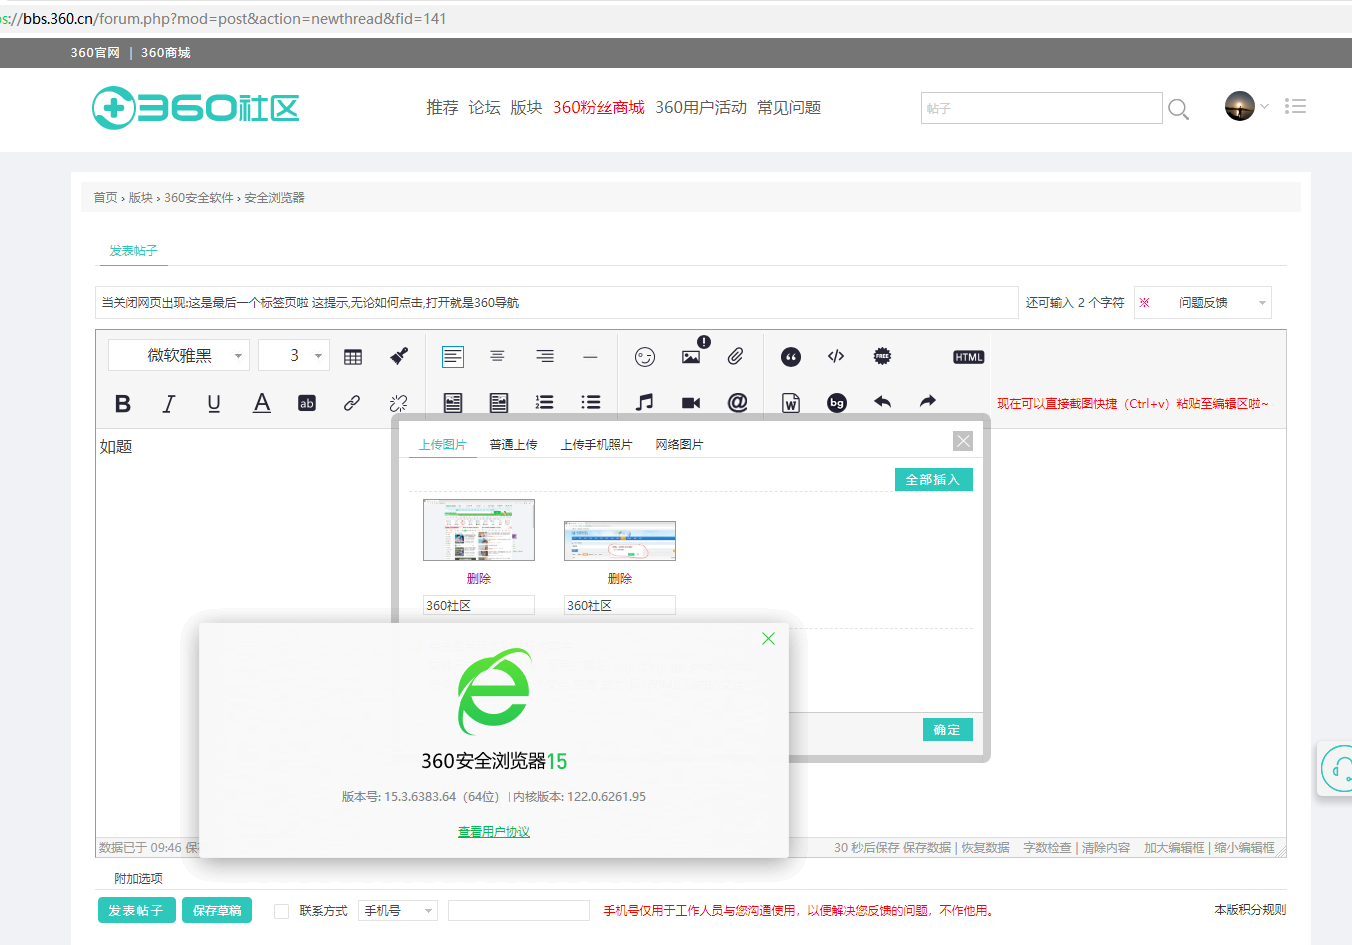1352x945 pixels.
Task: Insert music with the note icon
Action: pyautogui.click(x=645, y=402)
